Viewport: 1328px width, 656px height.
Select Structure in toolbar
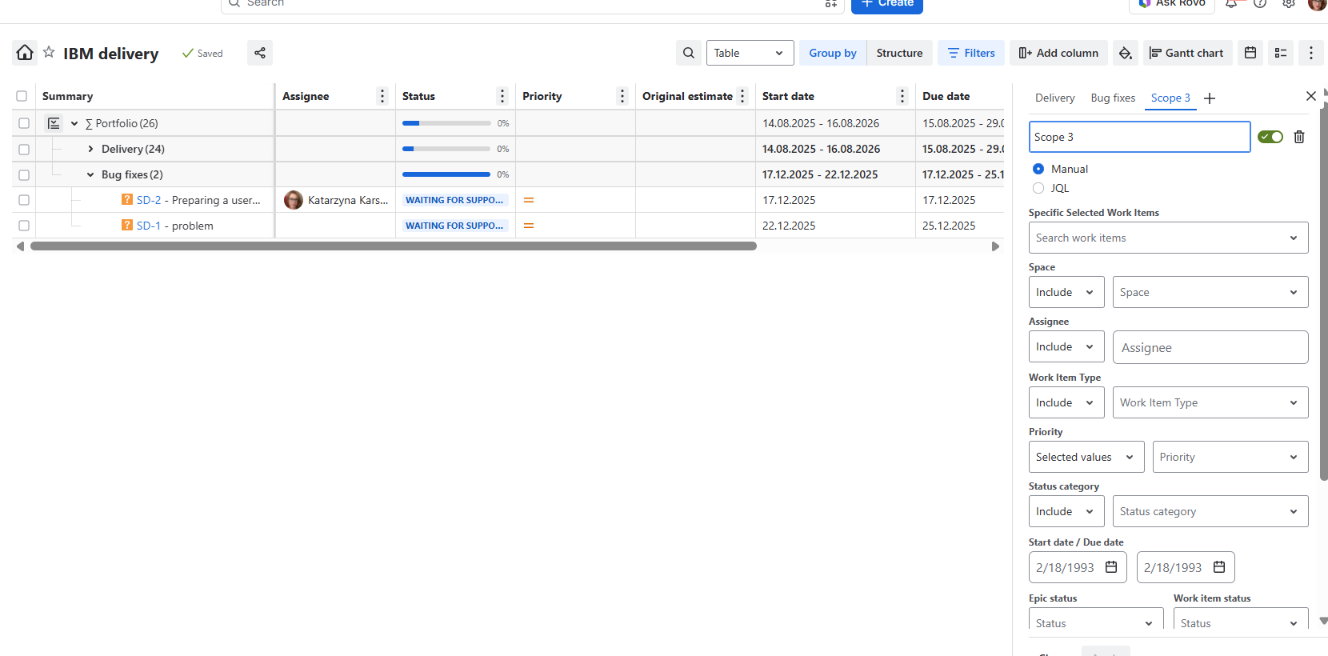click(900, 53)
